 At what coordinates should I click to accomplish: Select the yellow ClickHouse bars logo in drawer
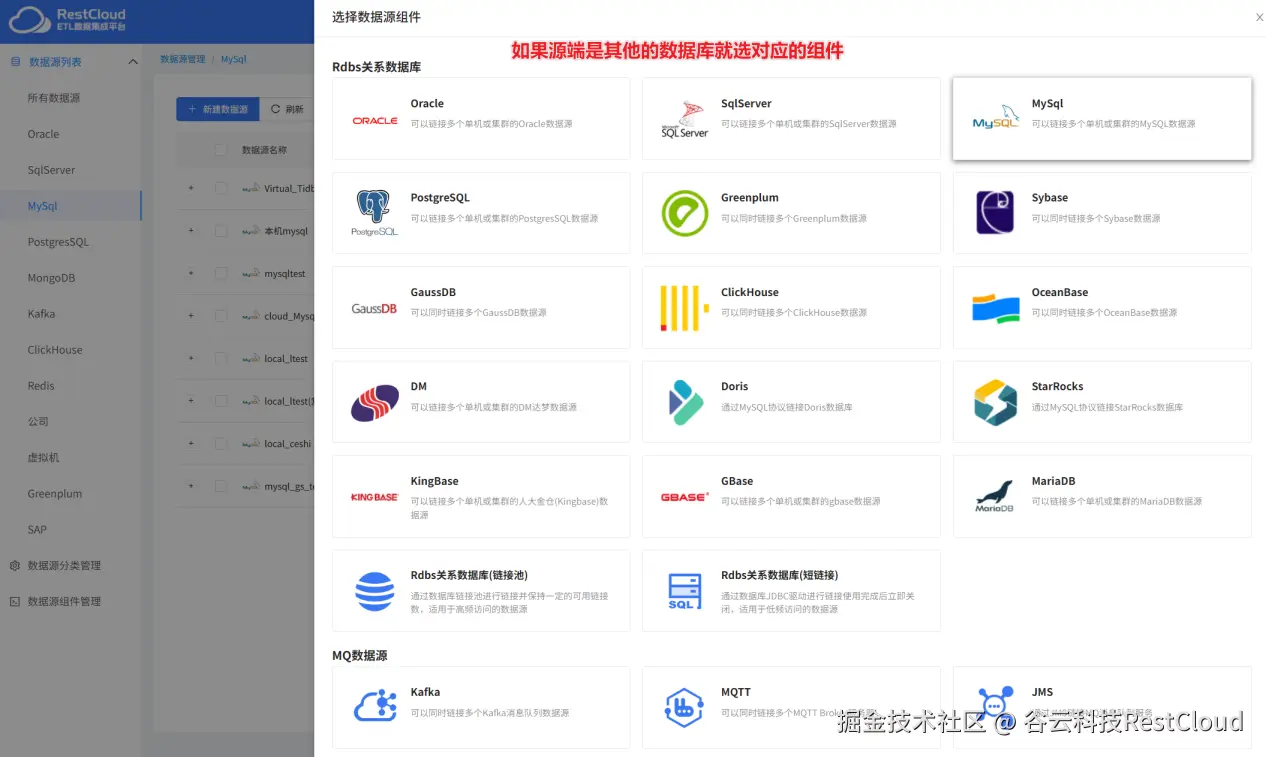click(685, 308)
